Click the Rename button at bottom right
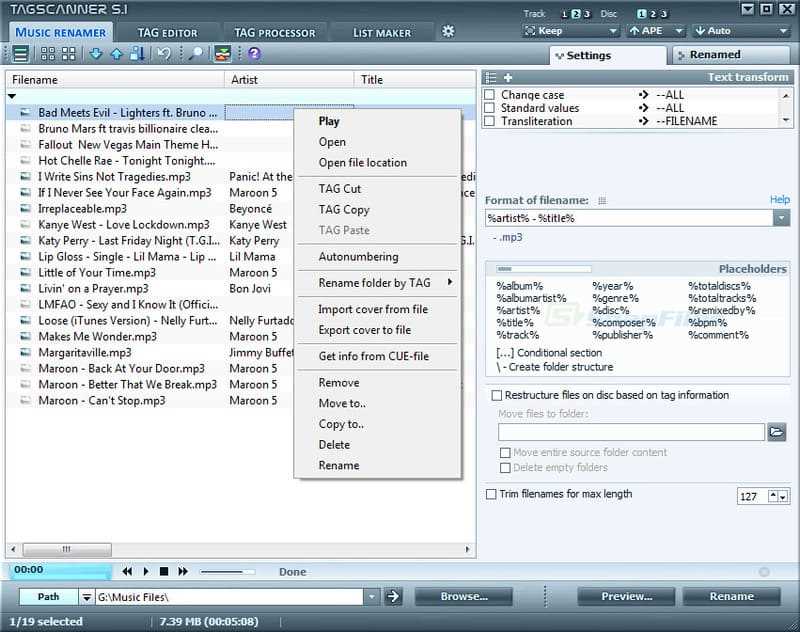Image resolution: width=800 pixels, height=632 pixels. (732, 596)
